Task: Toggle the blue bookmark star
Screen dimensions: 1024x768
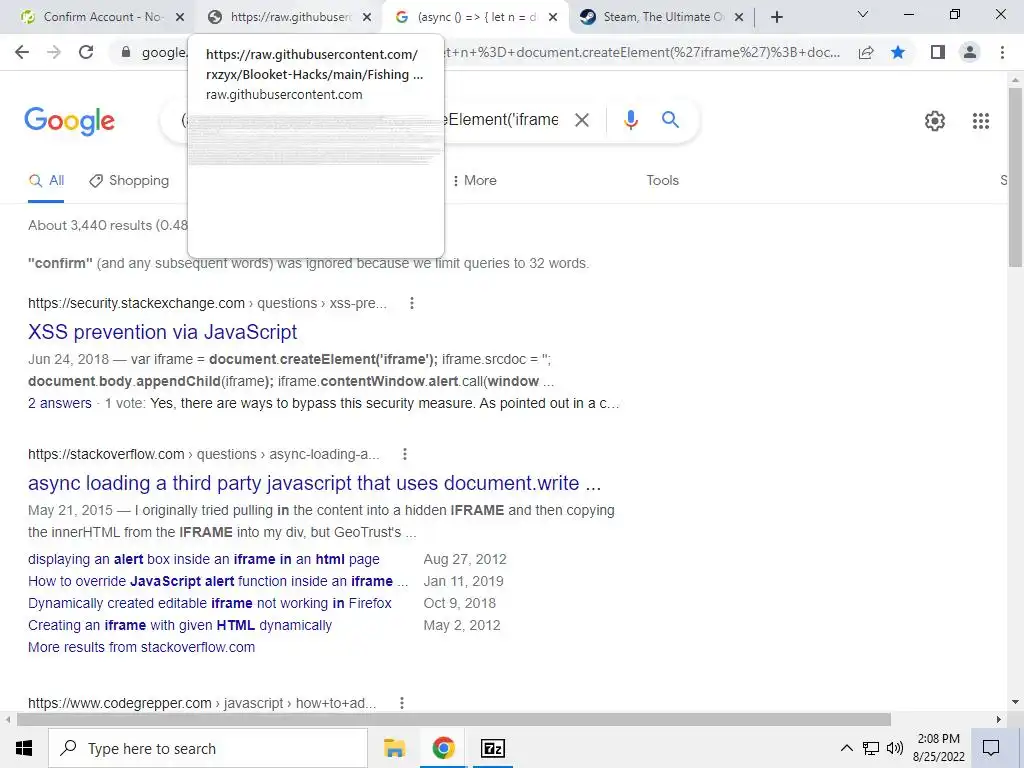Action: 898,52
